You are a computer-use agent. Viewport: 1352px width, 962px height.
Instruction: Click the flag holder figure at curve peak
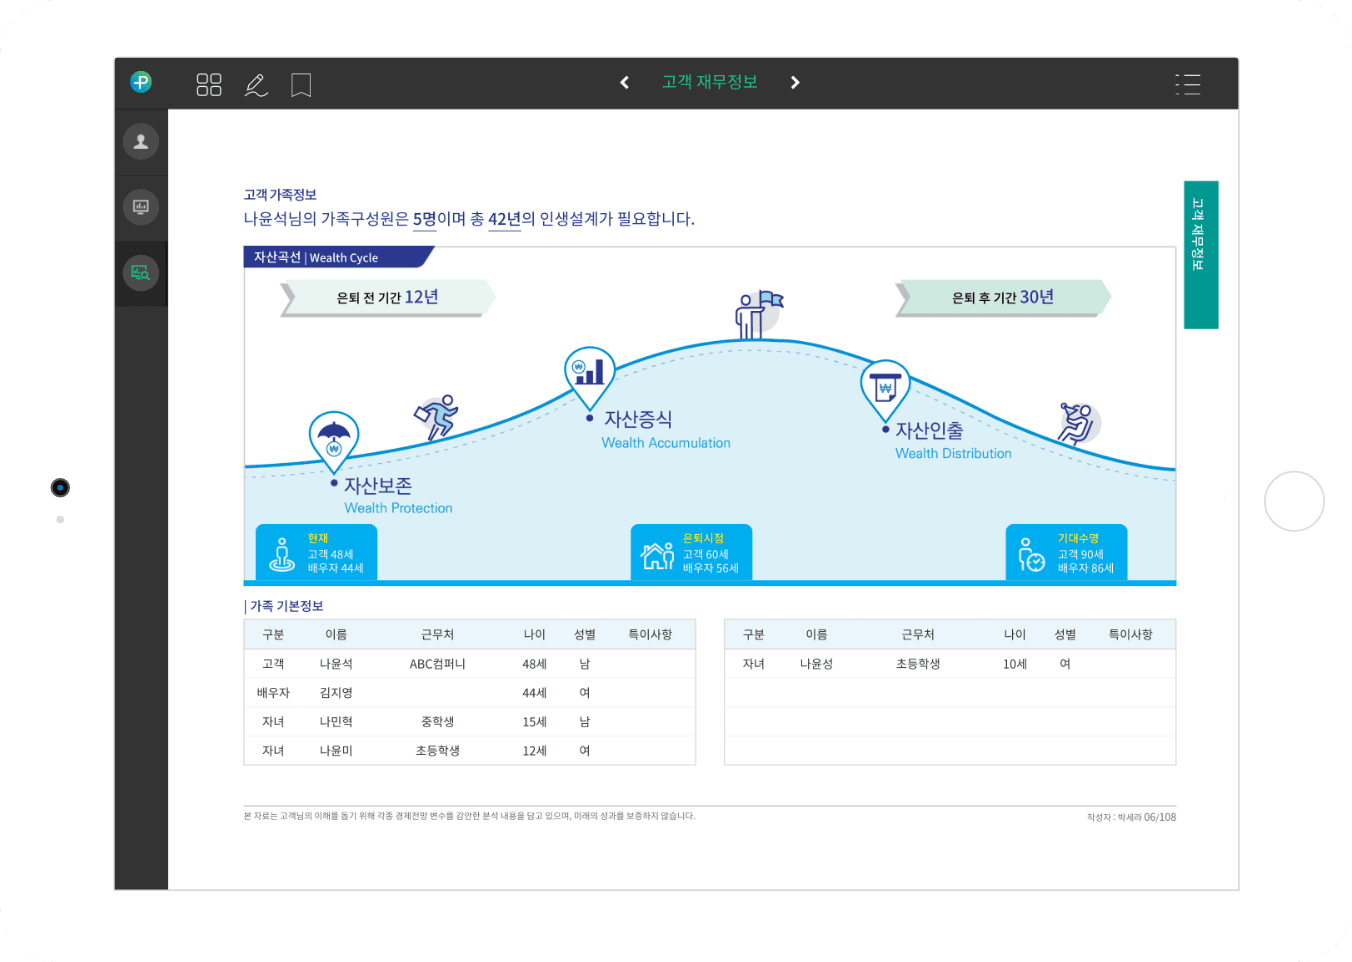758,314
